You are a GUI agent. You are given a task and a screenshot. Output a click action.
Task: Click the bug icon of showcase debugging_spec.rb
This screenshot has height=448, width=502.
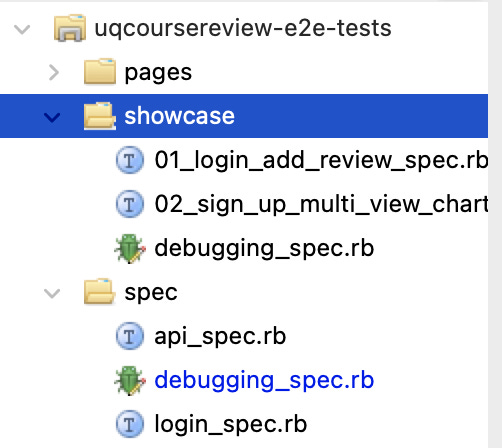tap(130, 249)
